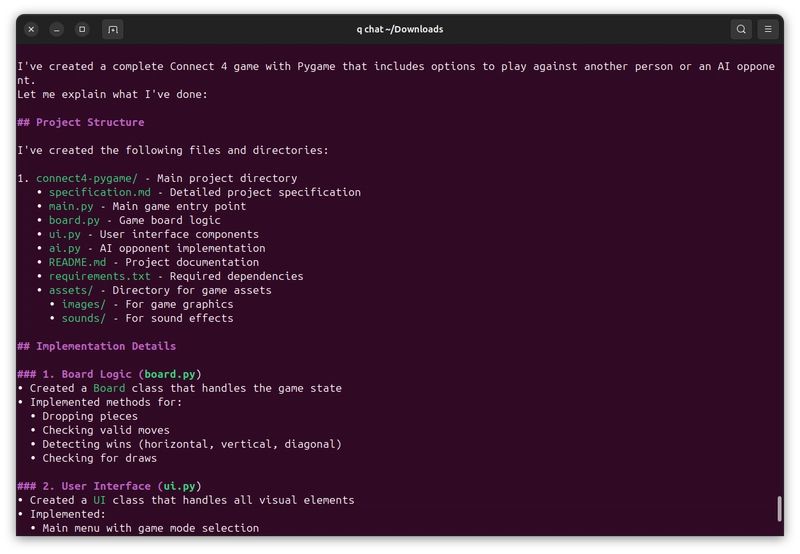Click the 'README.md' filename
Screen dimensions: 800x554
pyautogui.click(x=78, y=262)
